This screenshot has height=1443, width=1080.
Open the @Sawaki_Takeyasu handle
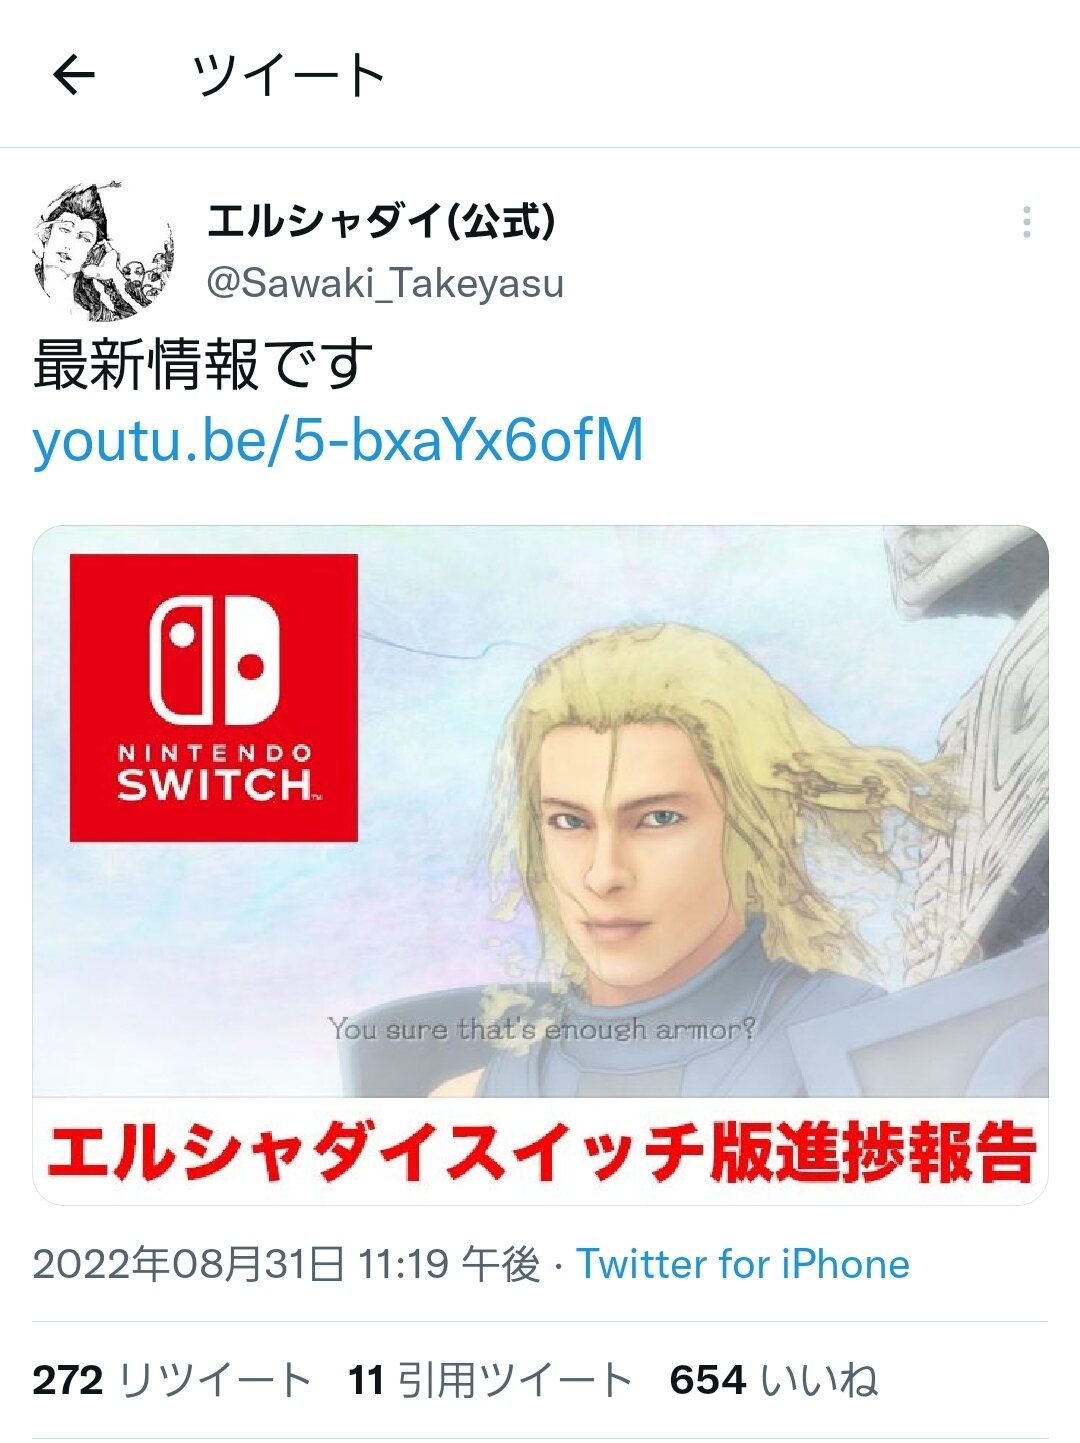(x=385, y=284)
